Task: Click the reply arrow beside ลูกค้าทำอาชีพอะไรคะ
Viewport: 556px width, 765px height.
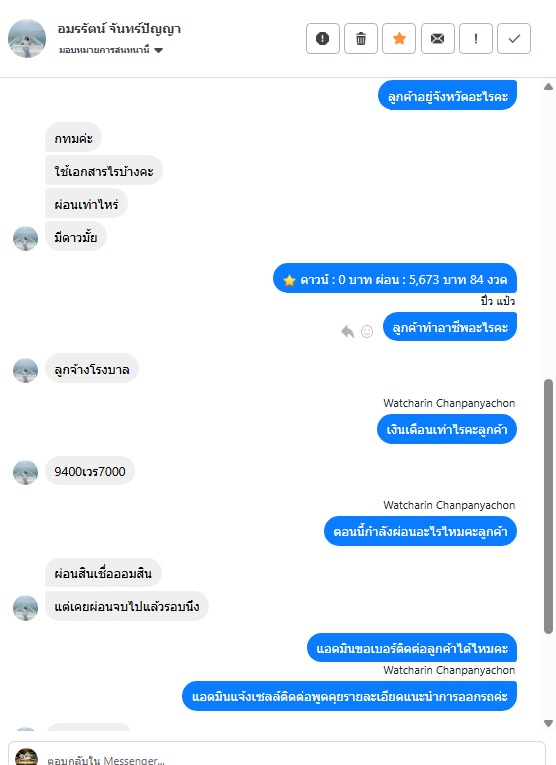Action: tap(347, 332)
